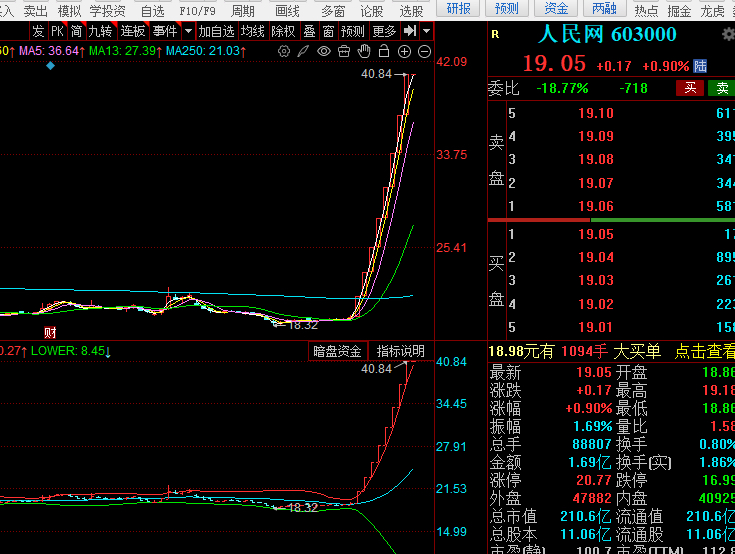
Task: Click the MA250: 21.03 indicator label
Action: point(206,51)
